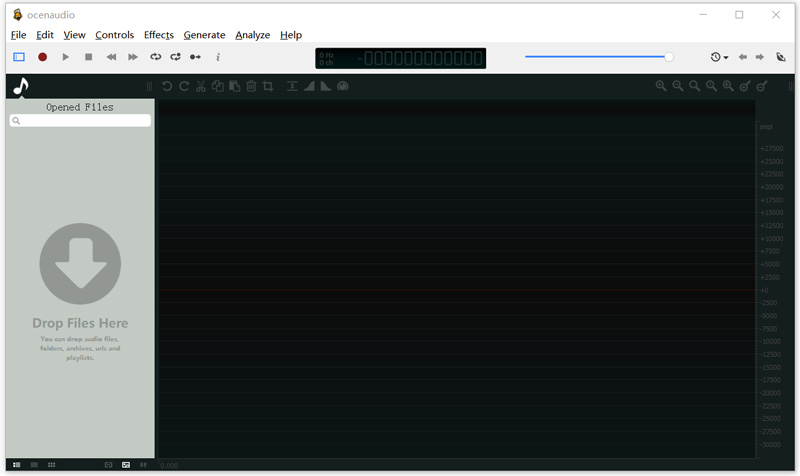Open the Controls menu
The height and width of the screenshot is (476, 800).
(x=114, y=35)
